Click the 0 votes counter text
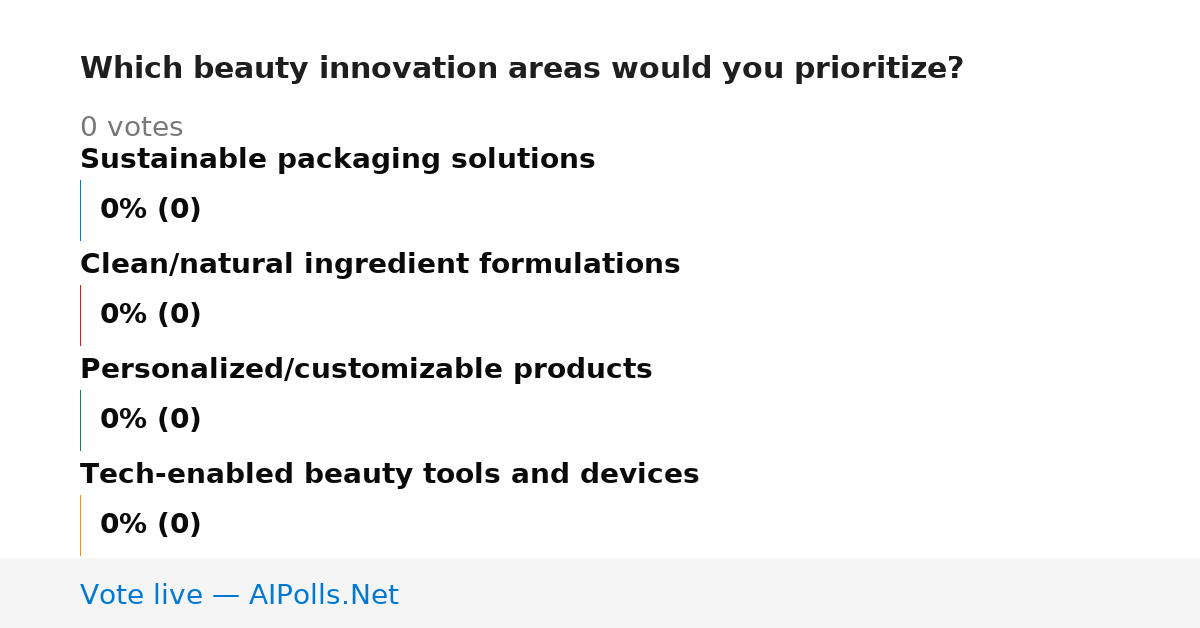Image resolution: width=1200 pixels, height=628 pixels. [131, 128]
